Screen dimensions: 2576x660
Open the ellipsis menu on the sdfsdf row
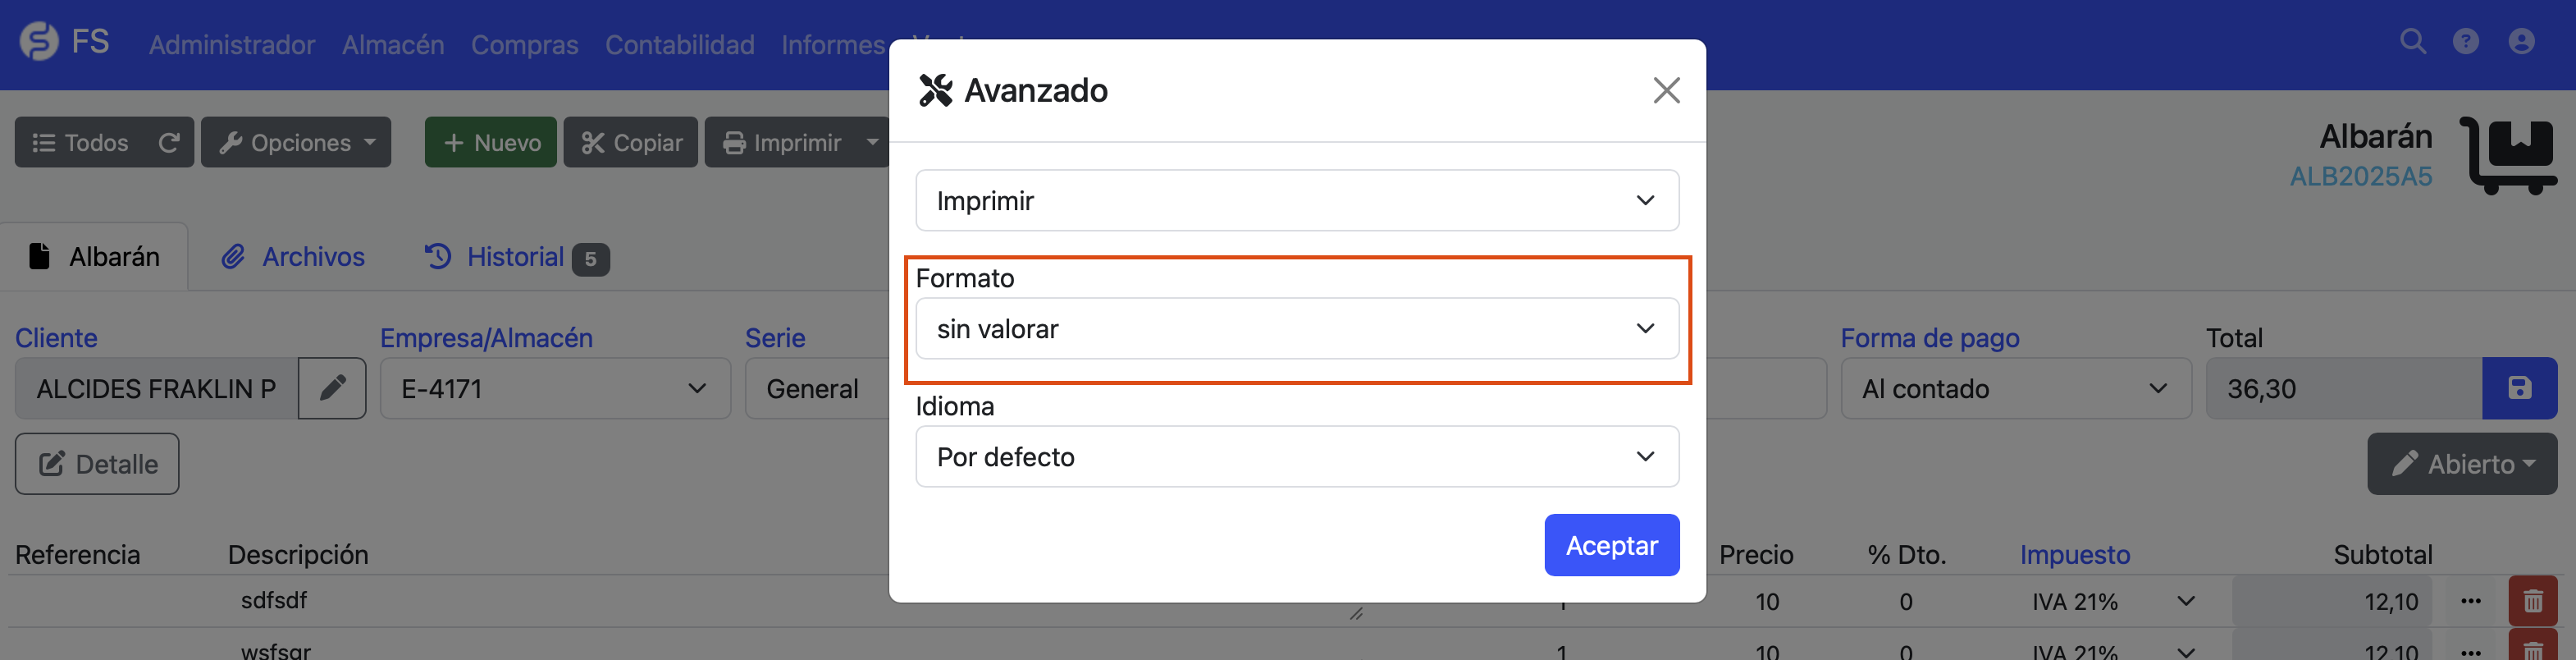(2472, 601)
